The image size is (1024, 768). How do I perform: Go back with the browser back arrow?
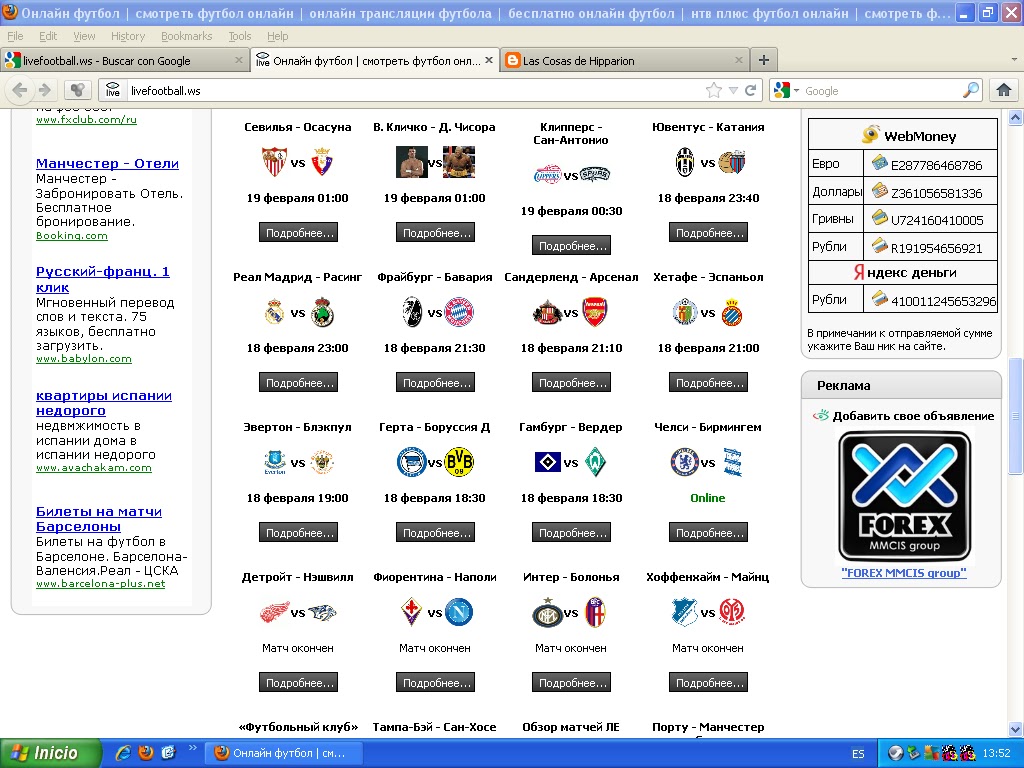(20, 90)
